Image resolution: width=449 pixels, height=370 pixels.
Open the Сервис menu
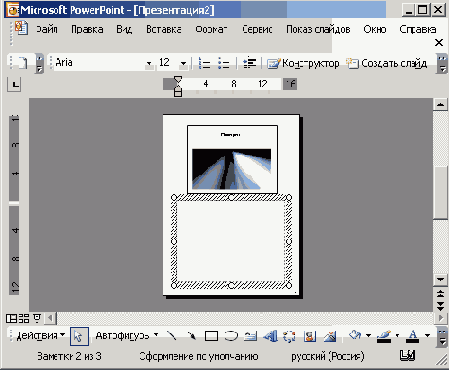pyautogui.click(x=257, y=29)
